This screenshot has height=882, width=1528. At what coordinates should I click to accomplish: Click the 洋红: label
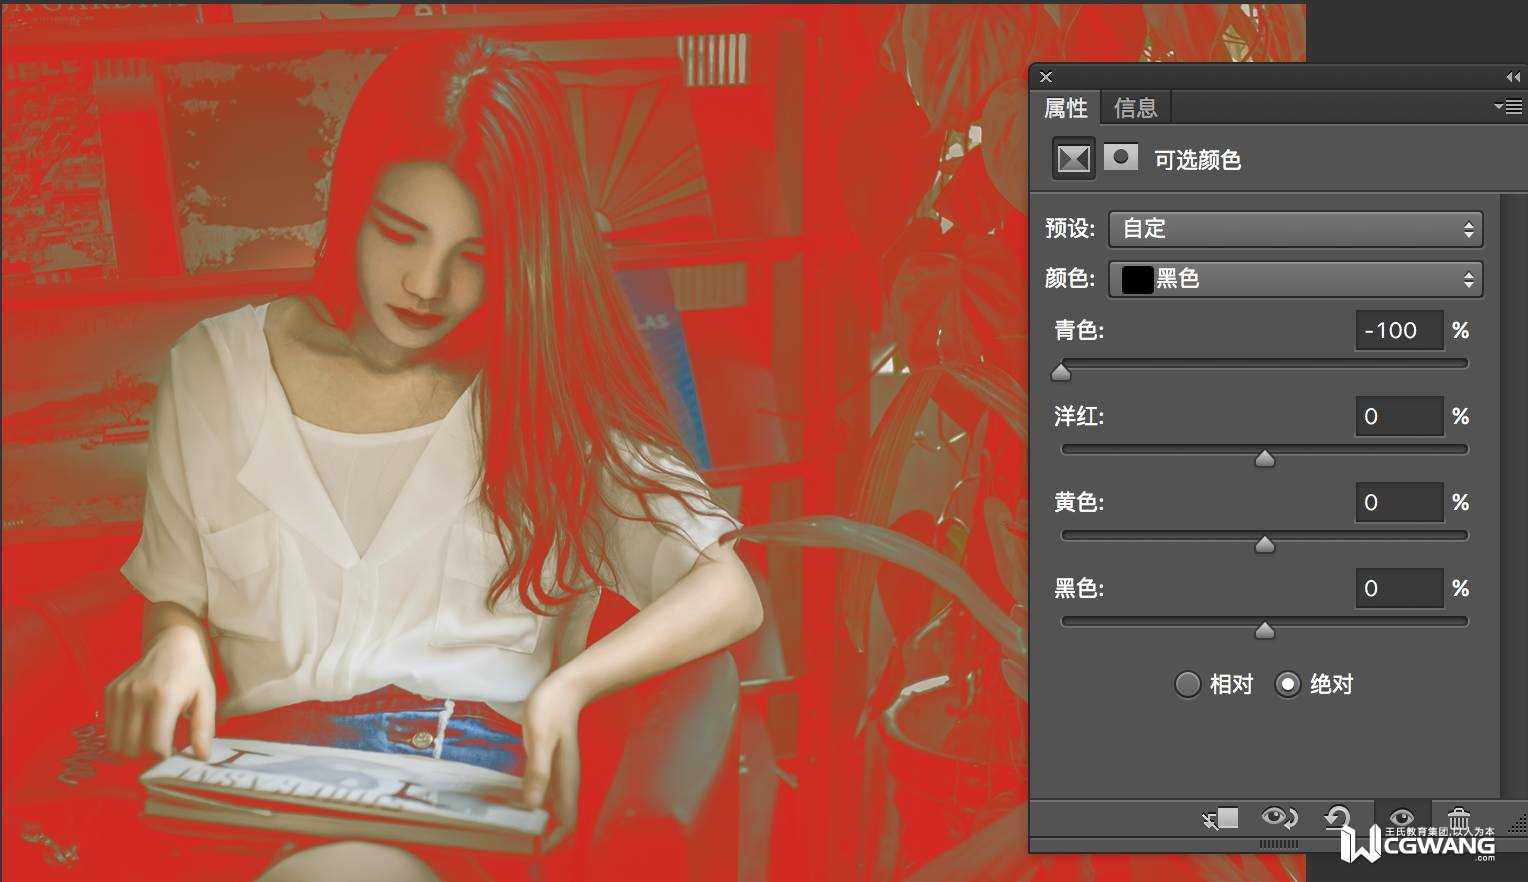coord(1079,416)
